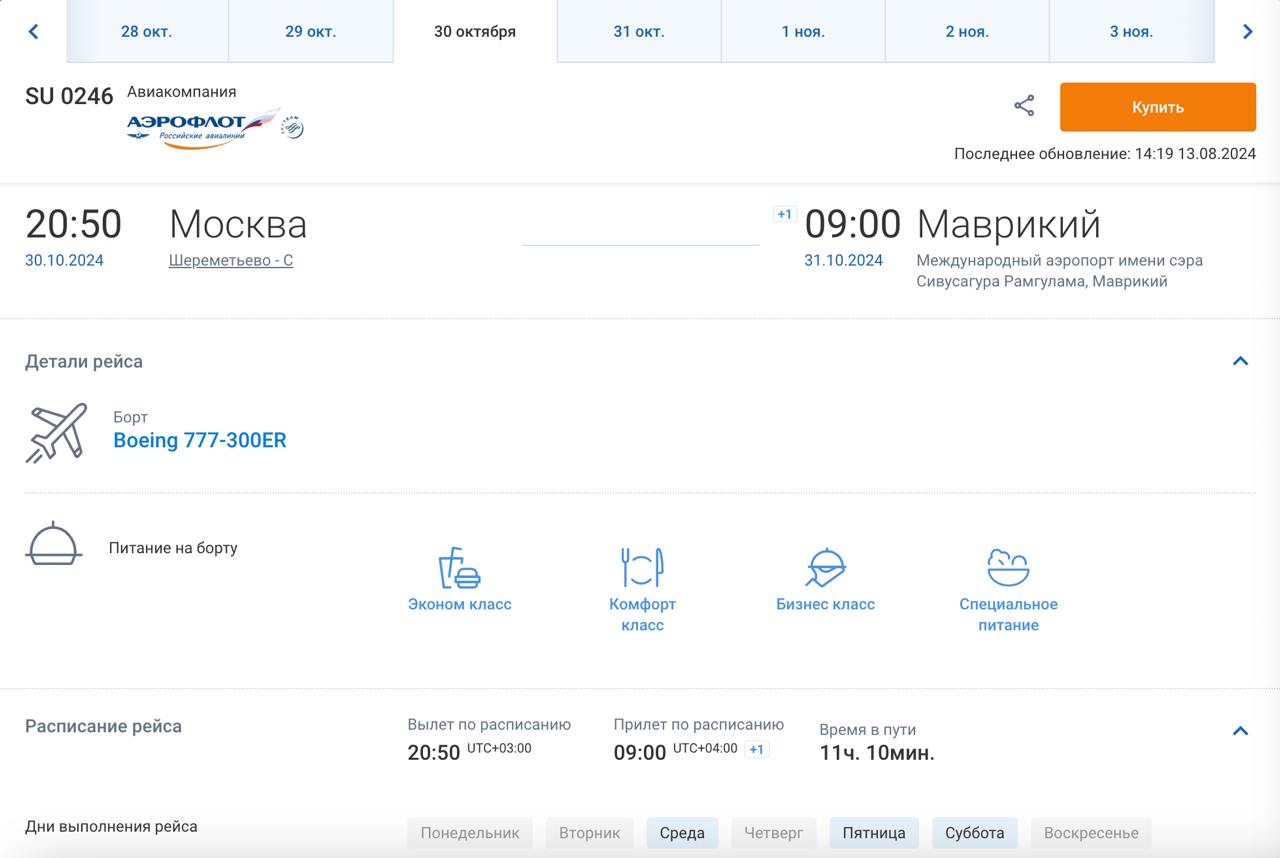Toggle the Среда flight day chip
Screen dimensions: 1280x858
click(x=682, y=833)
